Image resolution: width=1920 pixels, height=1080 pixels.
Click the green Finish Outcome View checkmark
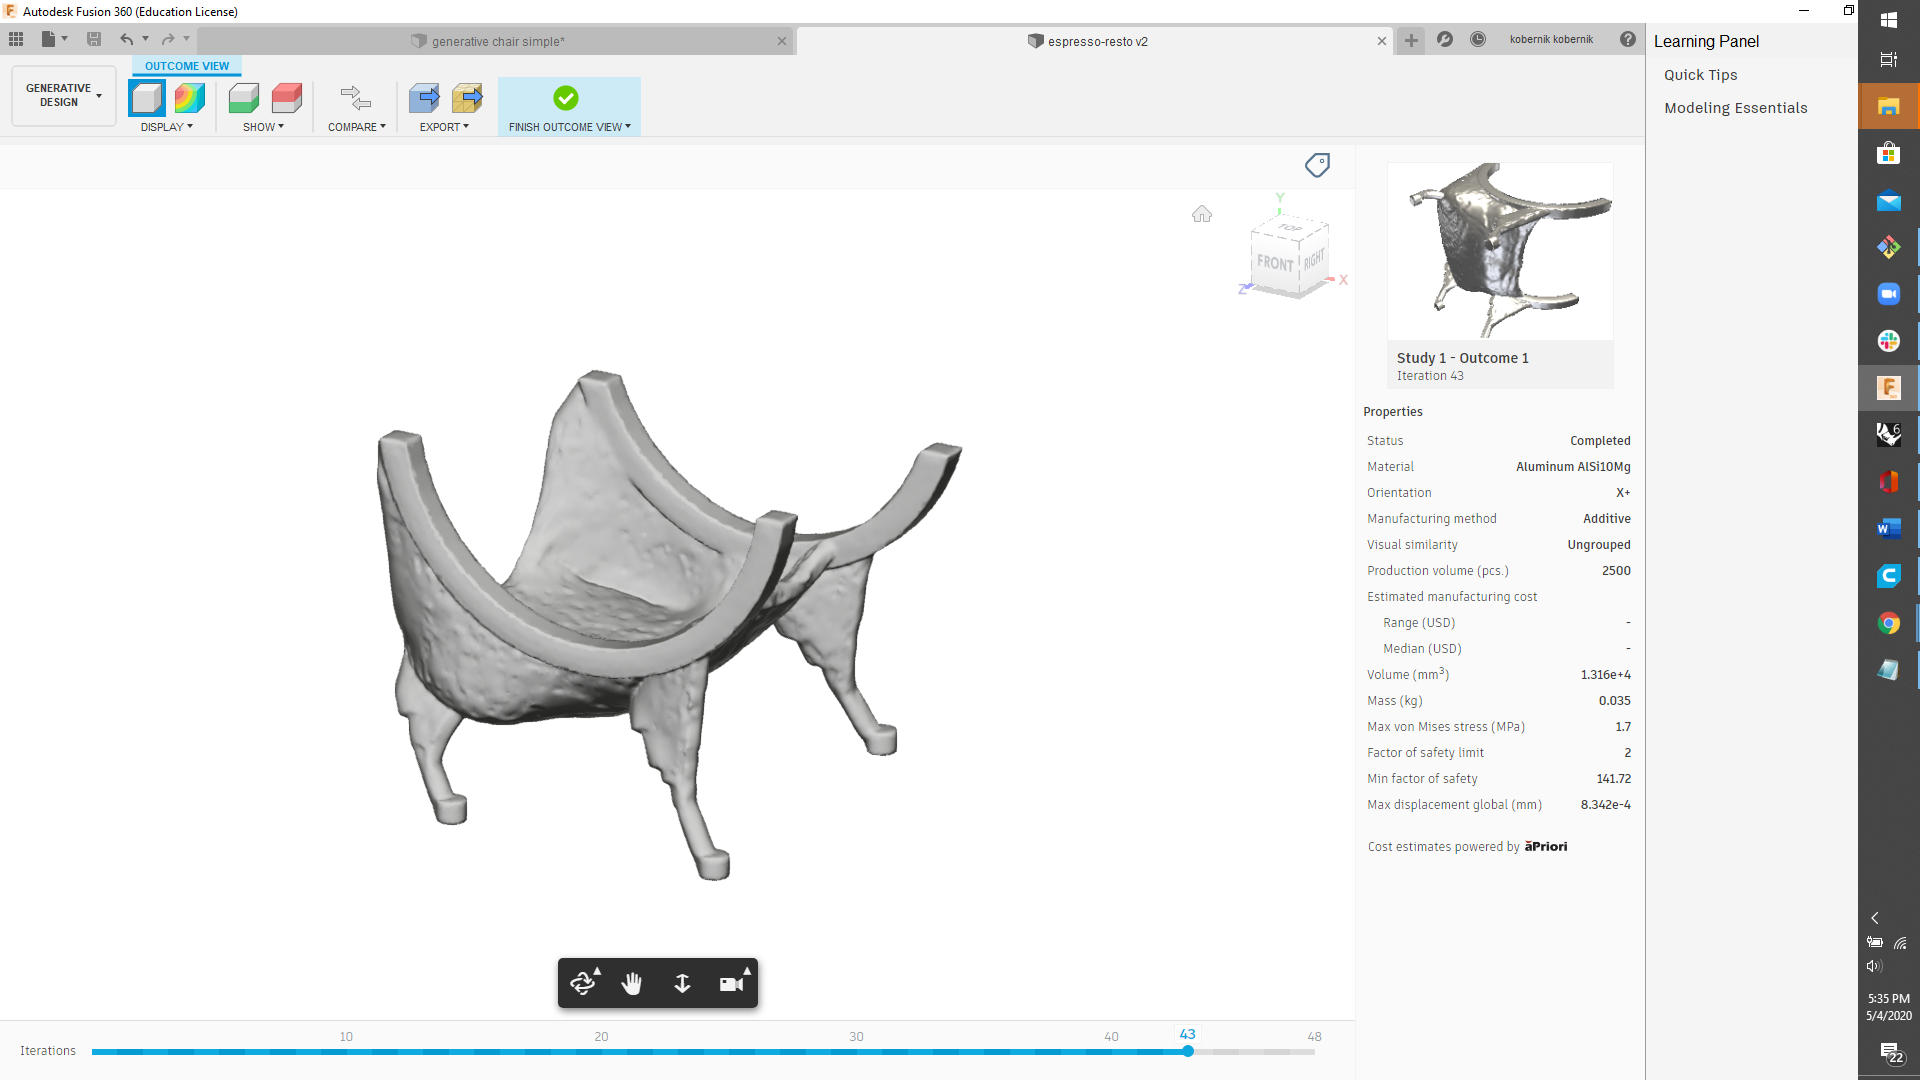tap(566, 98)
